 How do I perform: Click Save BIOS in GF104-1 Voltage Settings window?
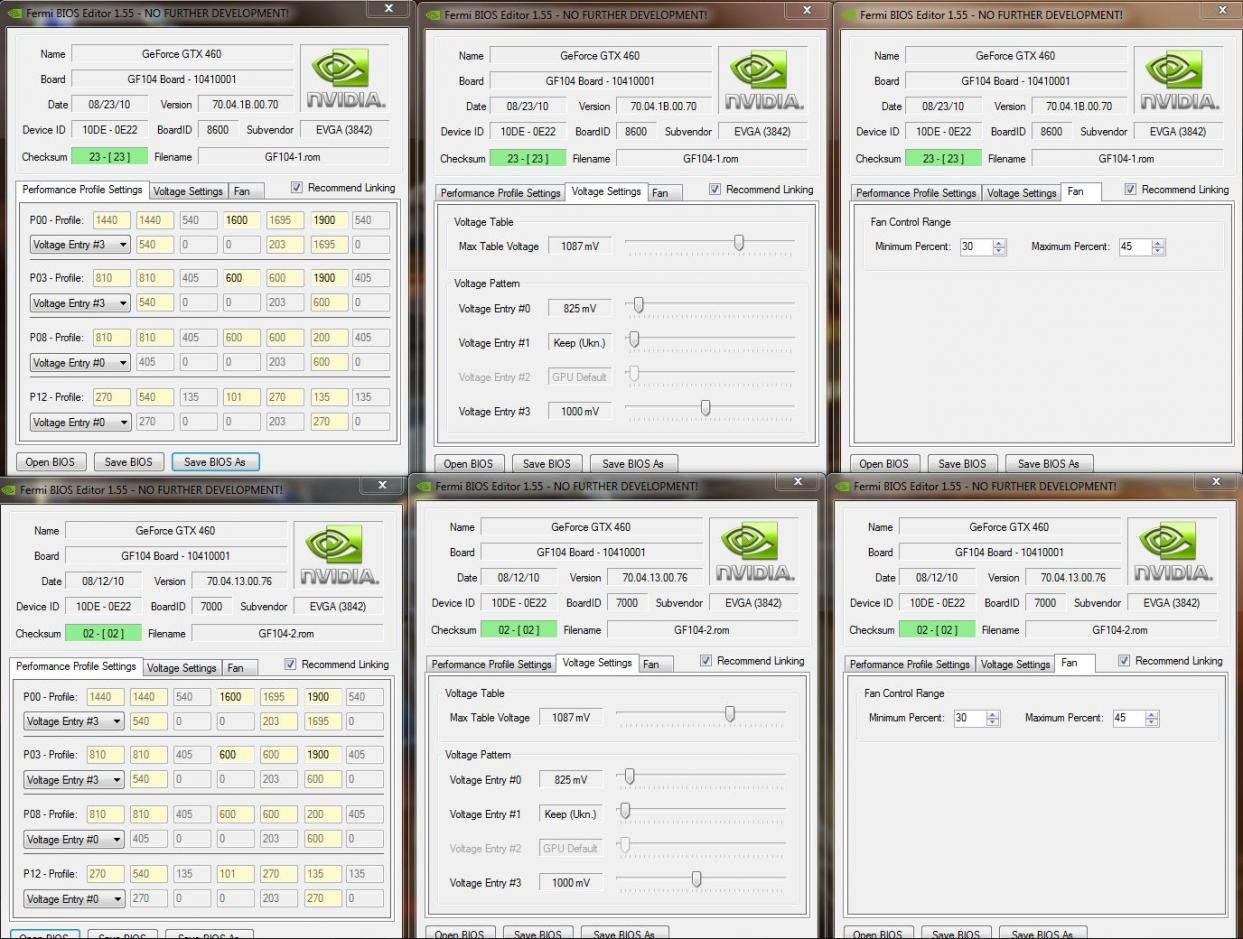click(x=547, y=464)
